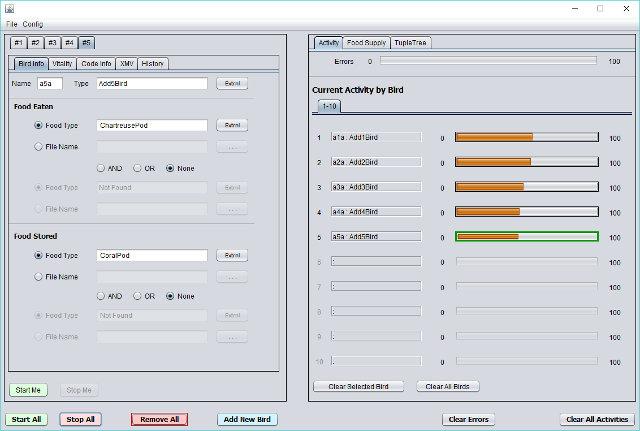
Task: Select the 'a1a : Add1Bird' label
Action: click(376, 138)
